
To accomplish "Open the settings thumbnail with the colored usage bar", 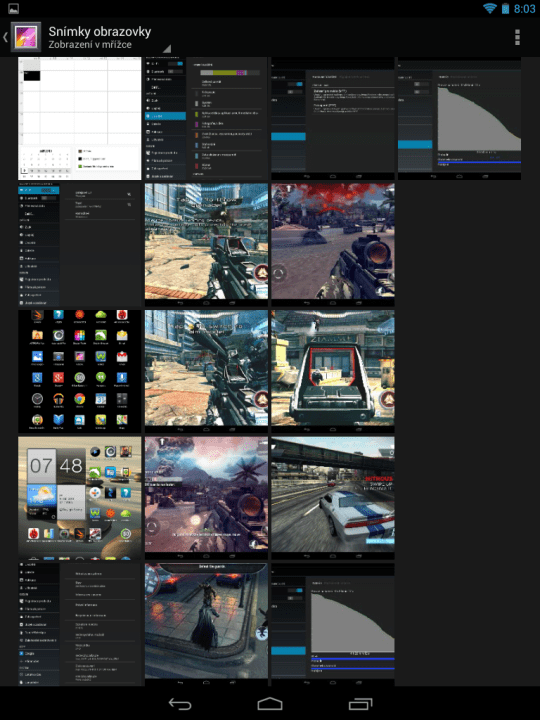I will click(x=206, y=118).
